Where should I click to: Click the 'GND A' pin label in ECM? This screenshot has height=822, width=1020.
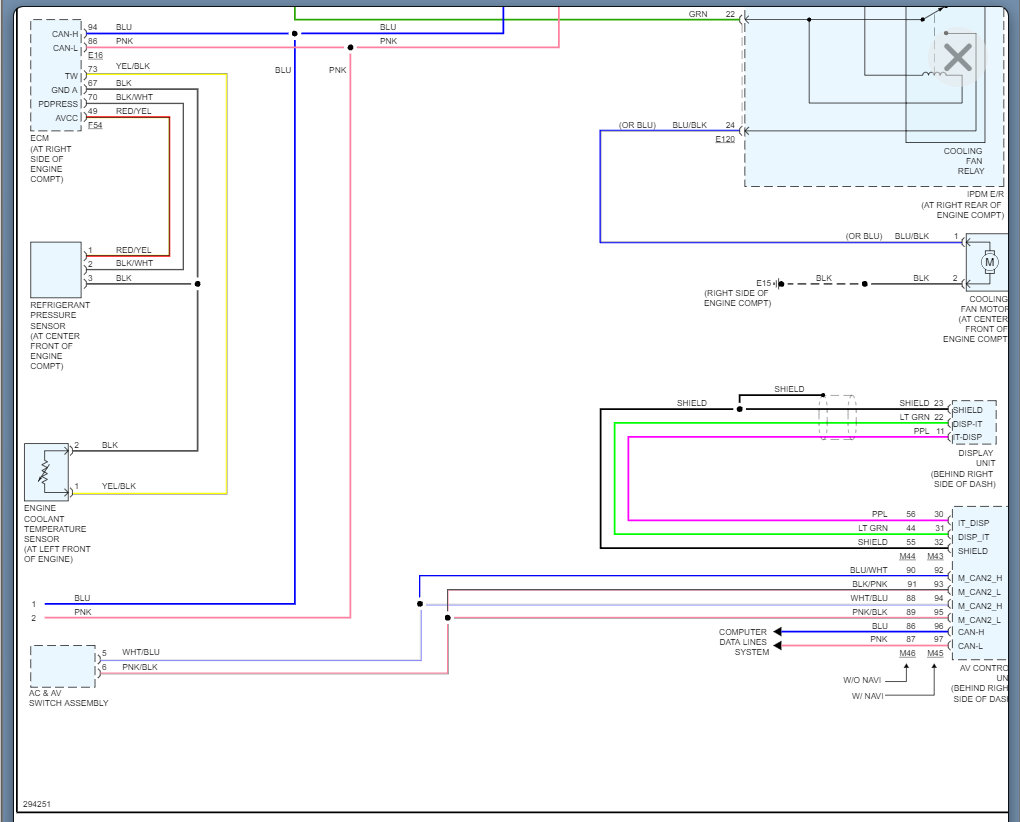pos(64,90)
